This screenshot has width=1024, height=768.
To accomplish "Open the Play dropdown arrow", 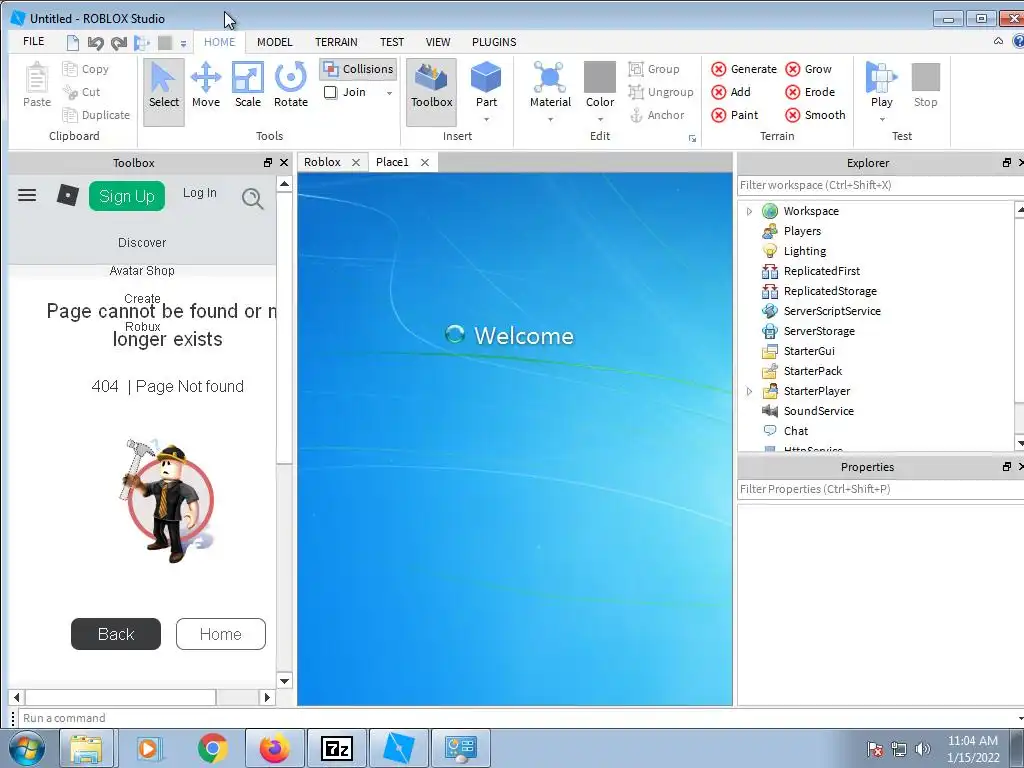I will pyautogui.click(x=882, y=120).
